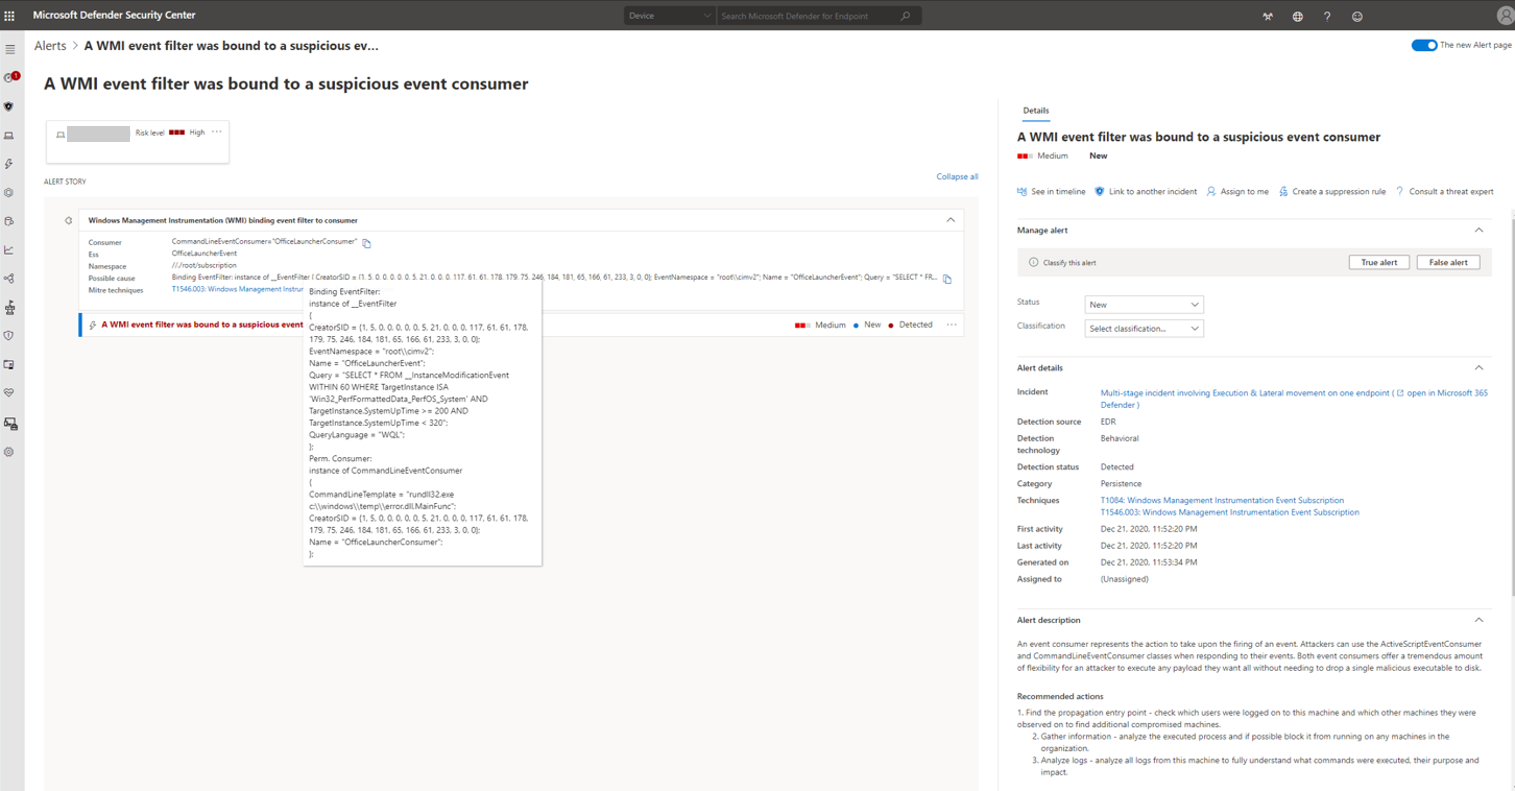Open device card more options ellipsis
1515x791 pixels.
[217, 132]
